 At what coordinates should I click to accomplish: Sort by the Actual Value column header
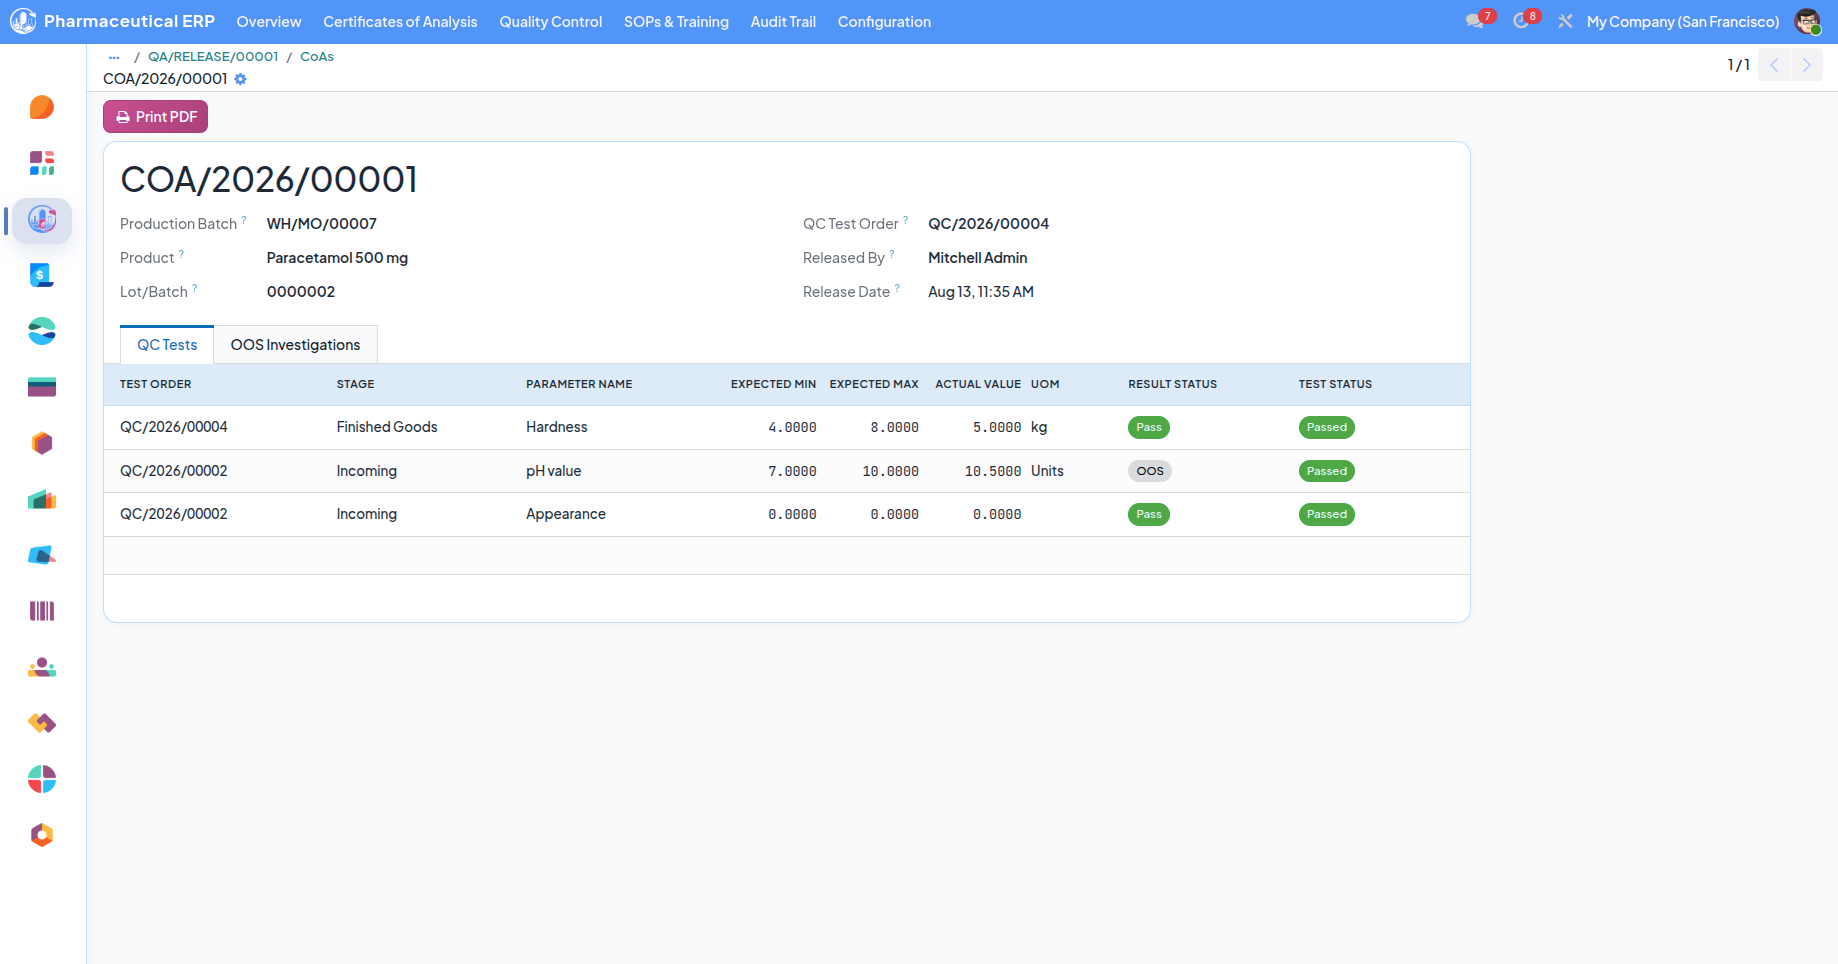click(x=978, y=384)
